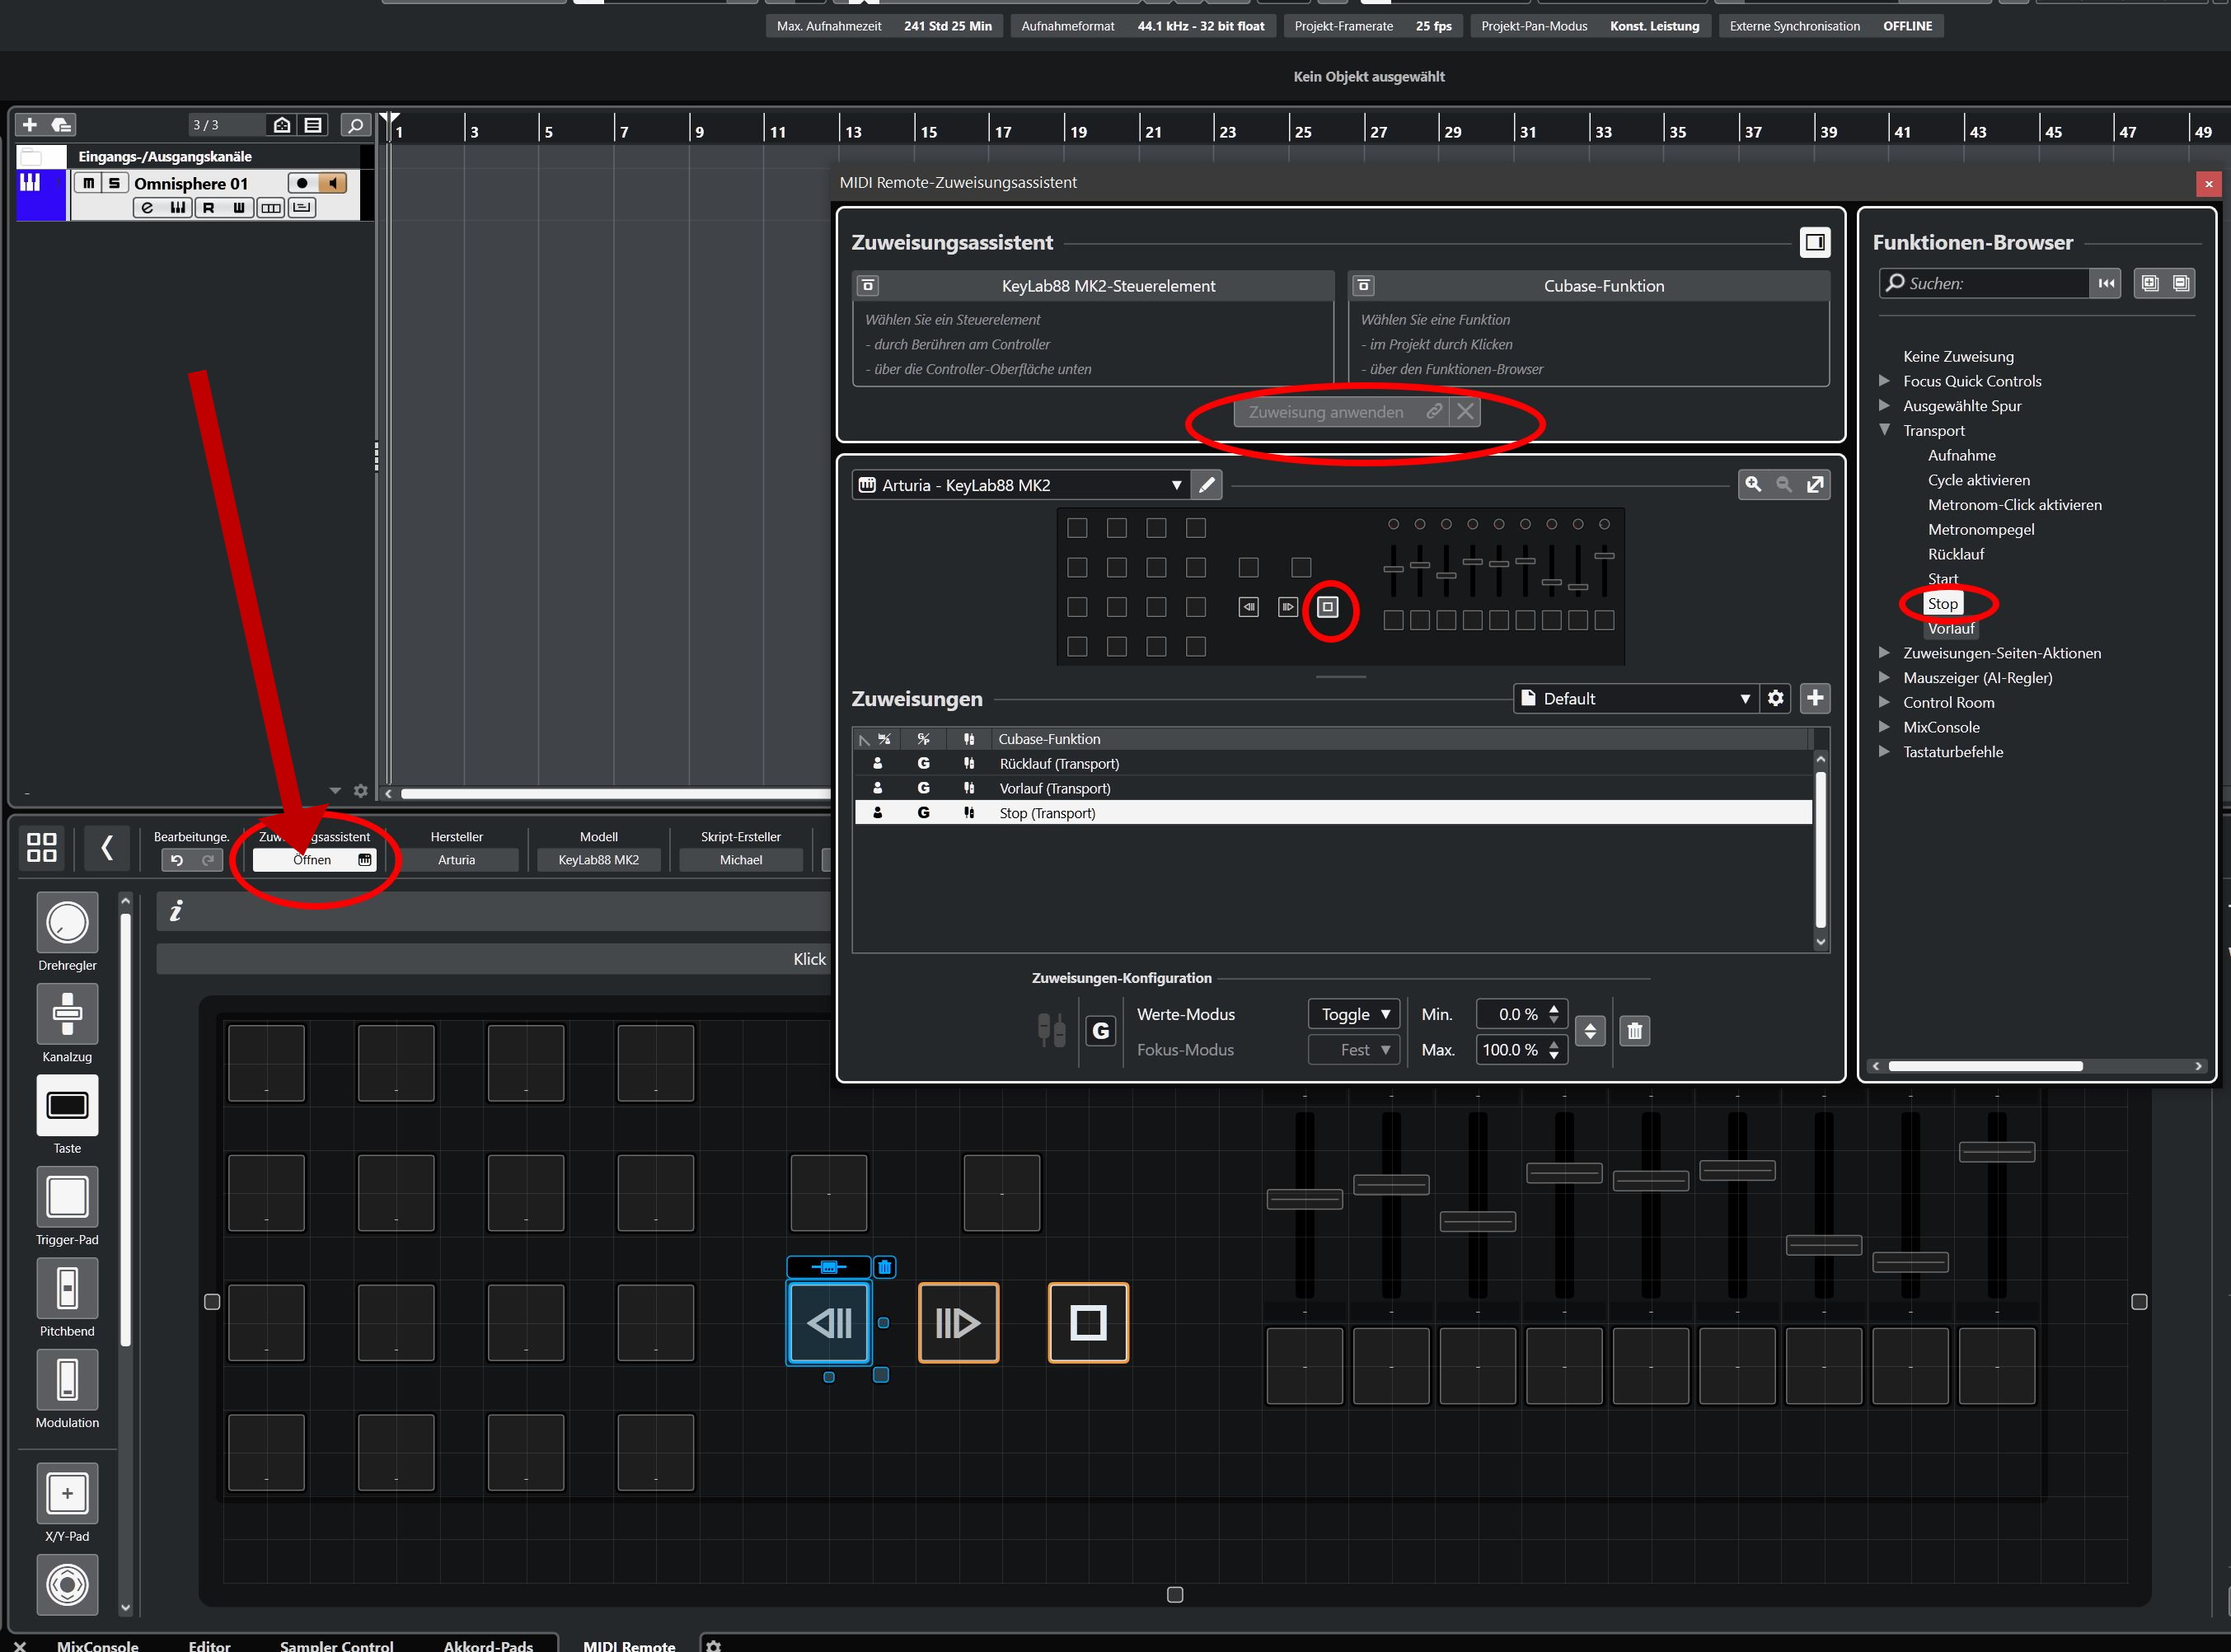Click Zuweisungsassistent Öffnen button
The height and width of the screenshot is (1652, 2231).
coord(313,860)
